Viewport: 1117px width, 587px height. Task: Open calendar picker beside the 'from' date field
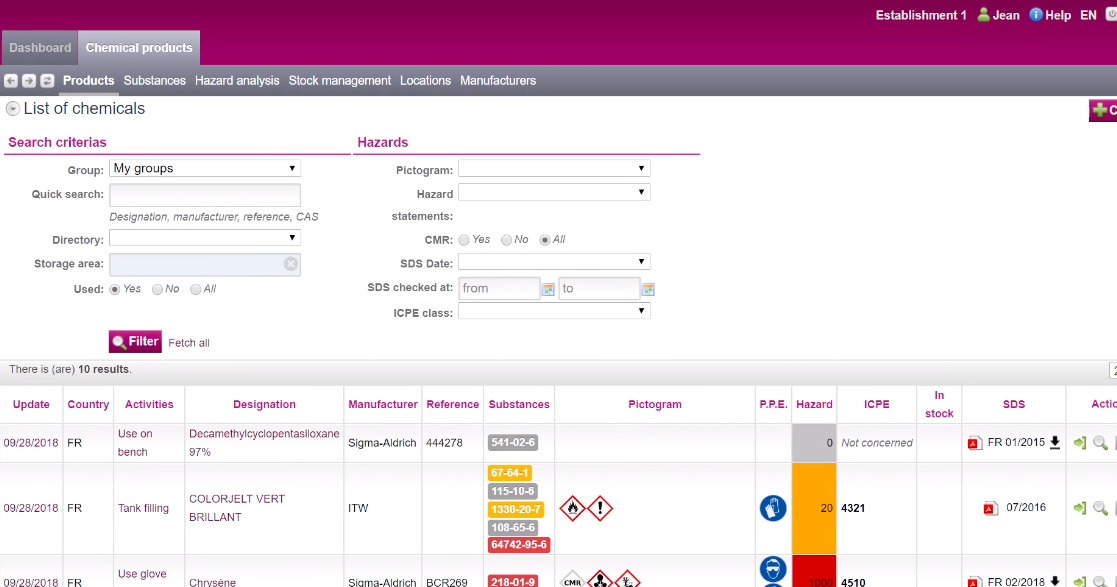tap(548, 289)
